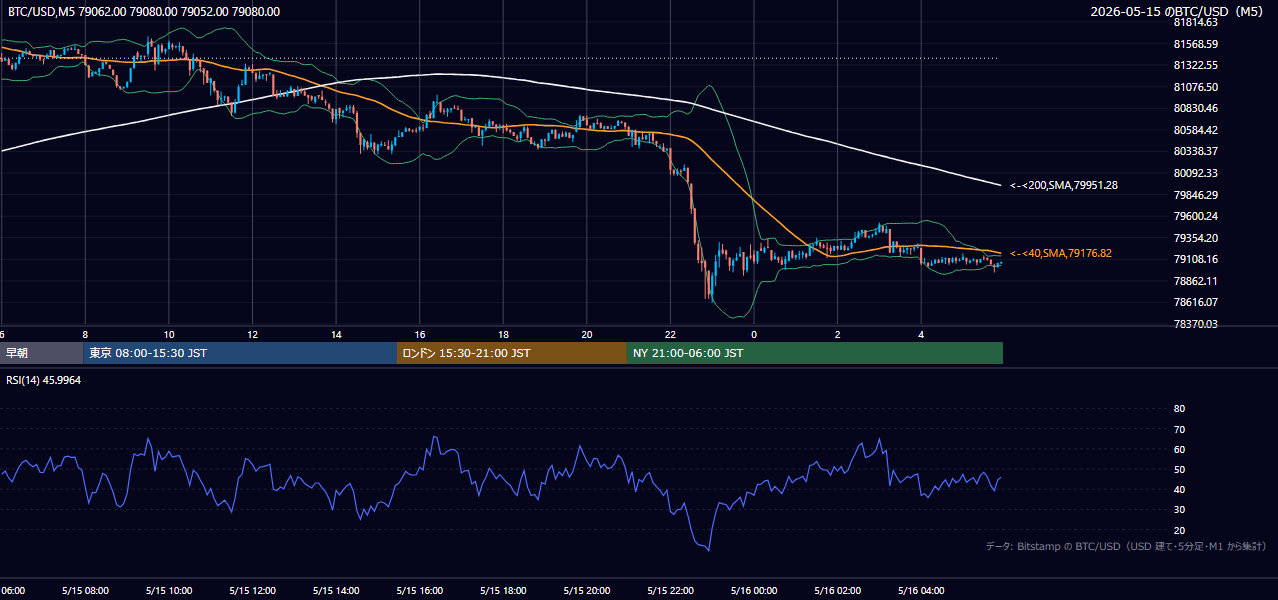Select the ロンドン 15:30-21:00 JST session bar
The width and height of the screenshot is (1278, 600).
[x=512, y=353]
